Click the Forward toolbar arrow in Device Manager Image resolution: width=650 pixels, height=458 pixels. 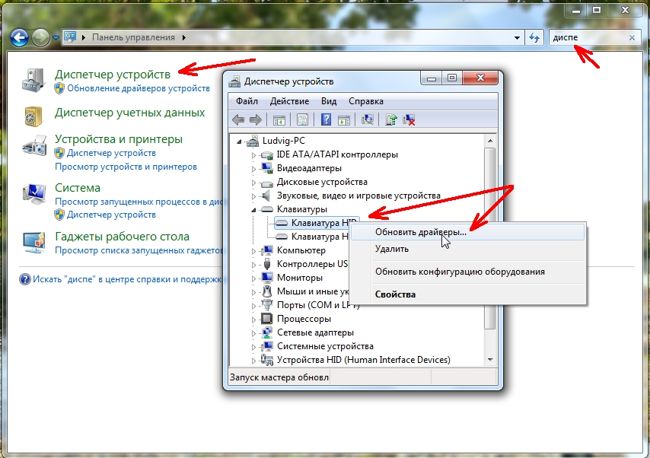point(255,120)
